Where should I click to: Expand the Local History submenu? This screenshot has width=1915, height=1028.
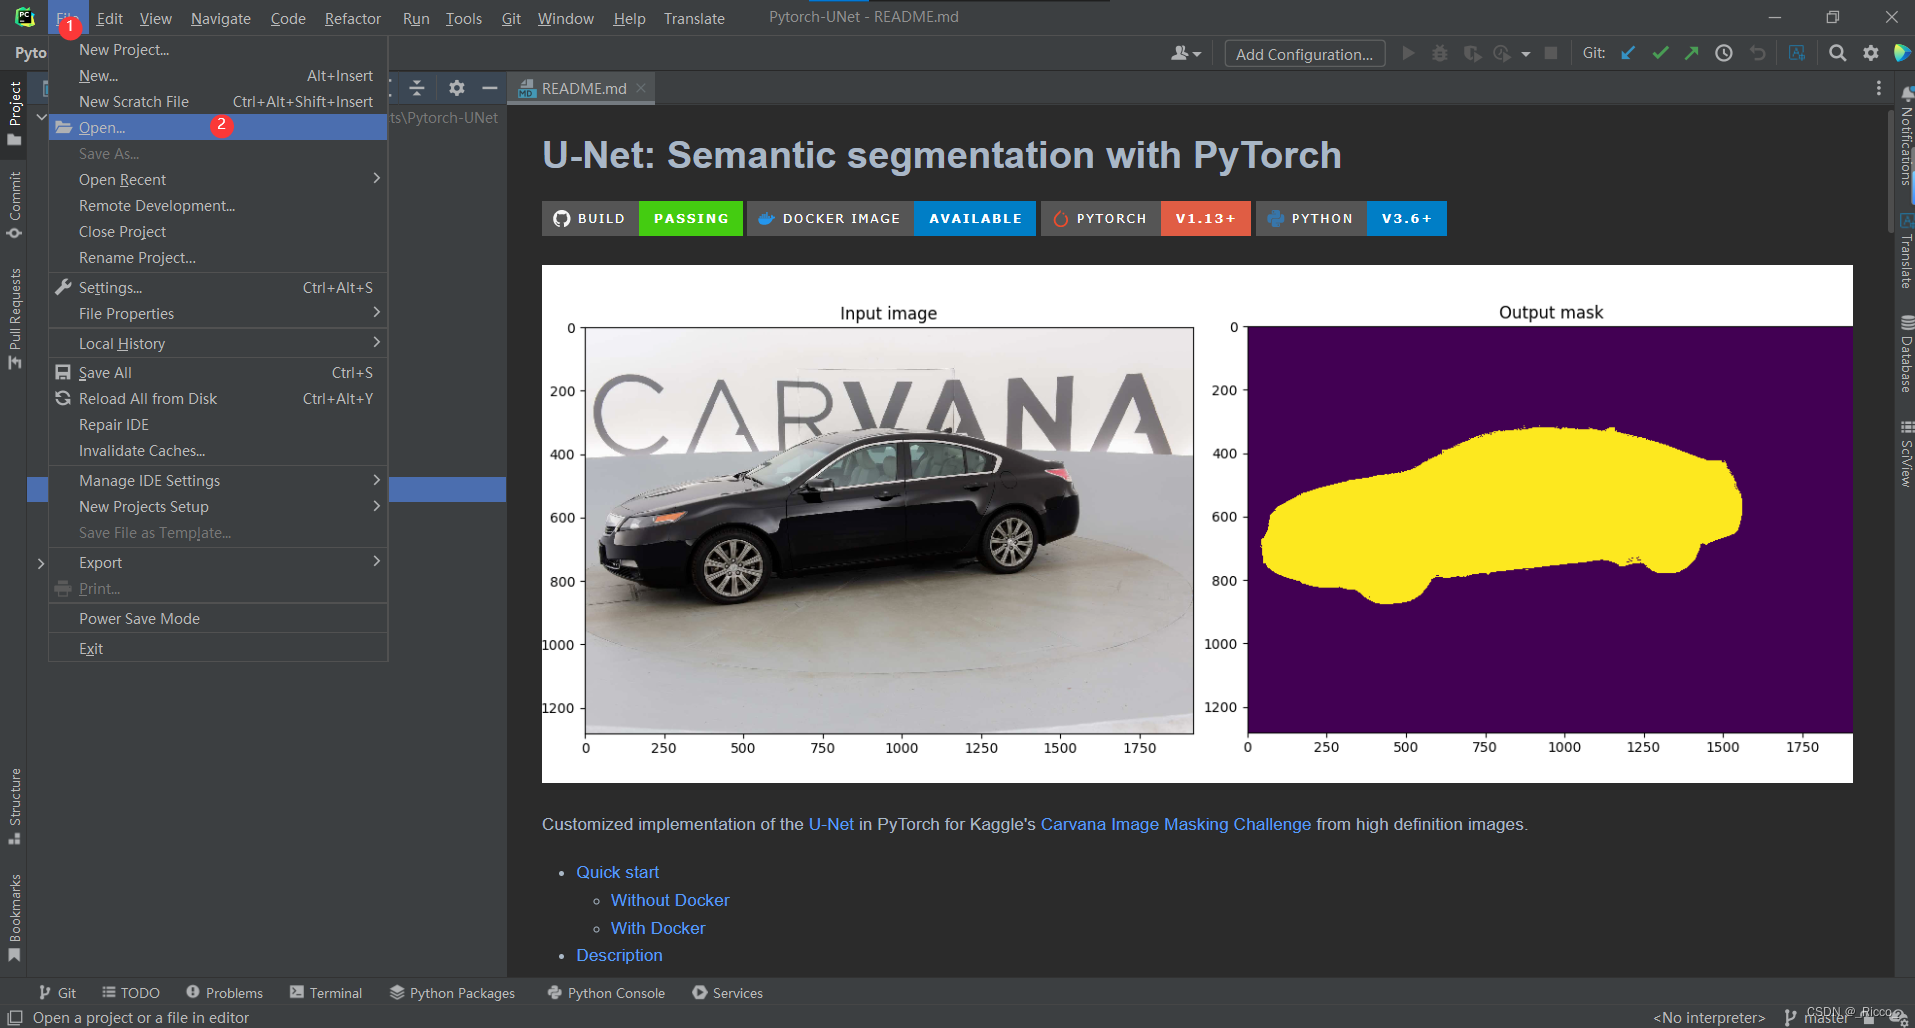point(218,343)
